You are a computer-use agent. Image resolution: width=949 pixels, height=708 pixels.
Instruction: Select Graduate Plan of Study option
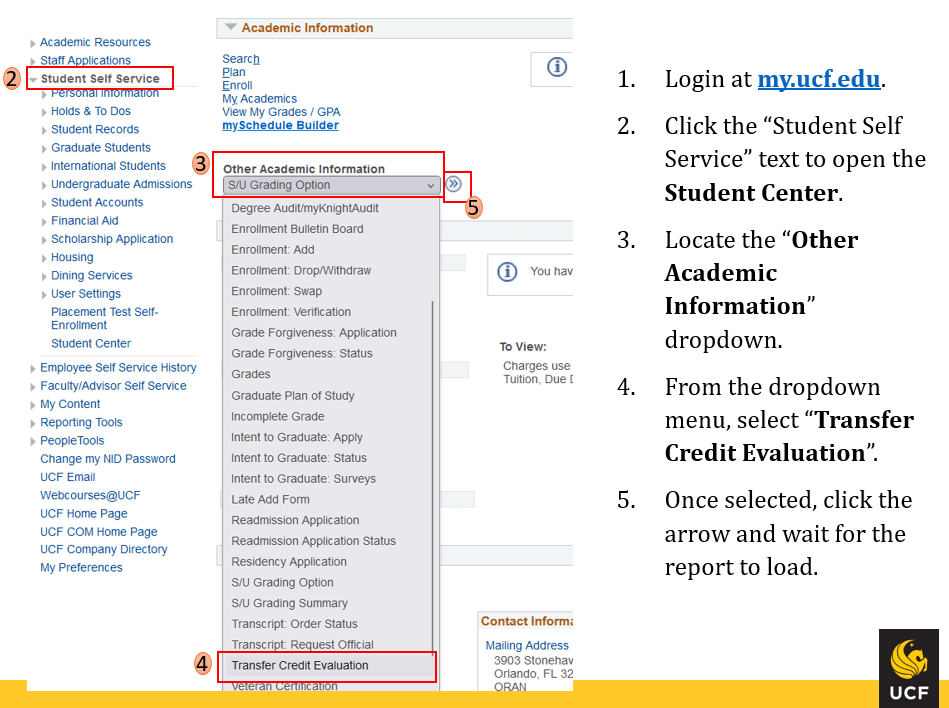point(327,396)
